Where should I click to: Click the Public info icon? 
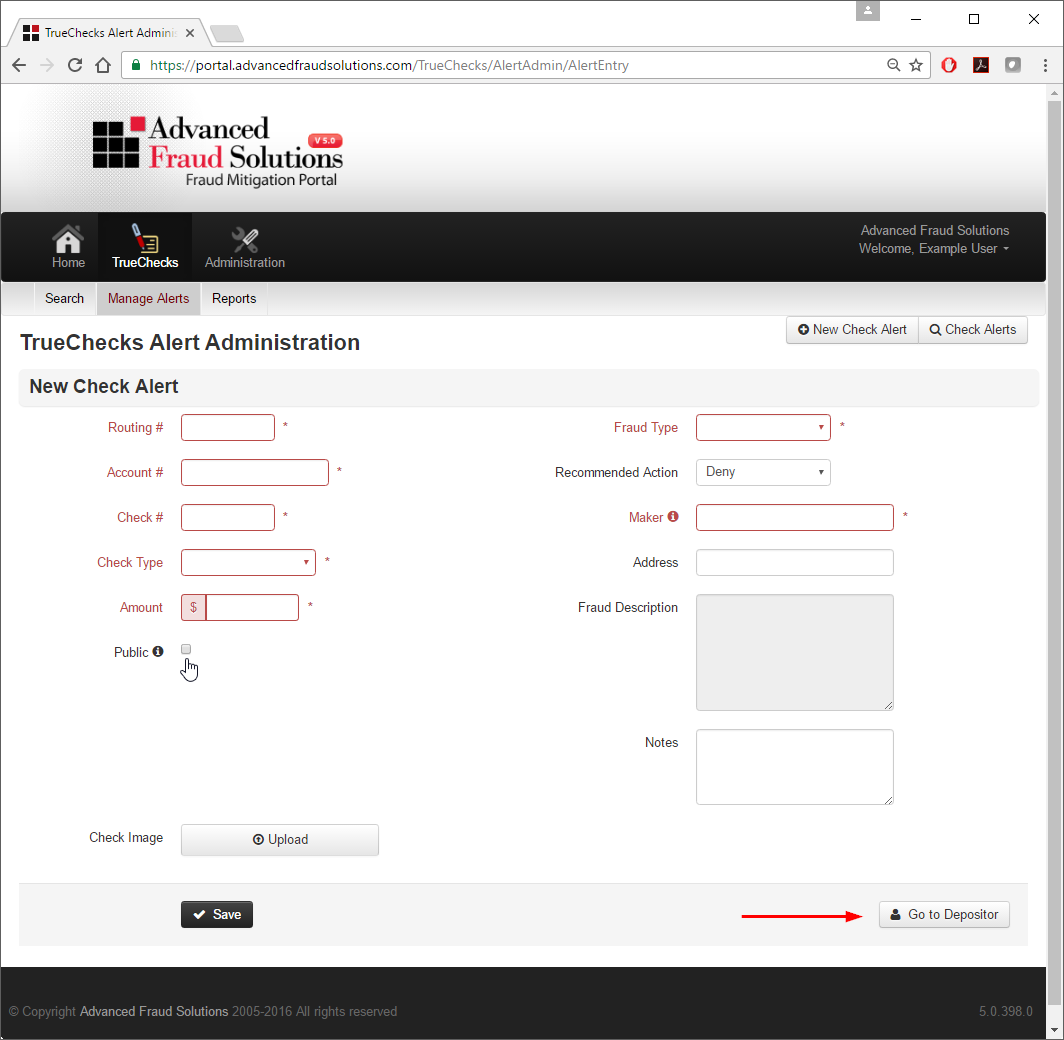coord(157,651)
